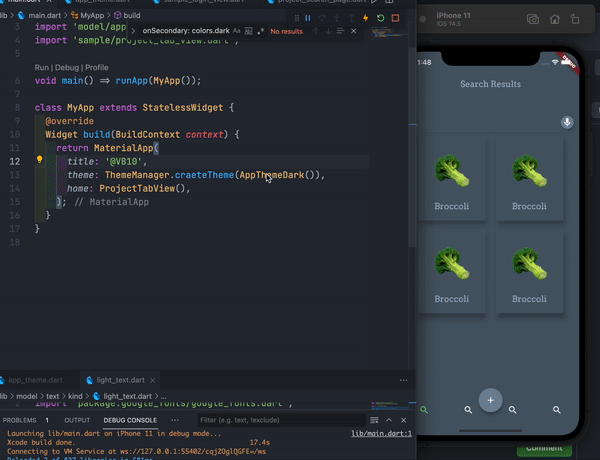The height and width of the screenshot is (460, 600).
Task: Open the panel tabs overflow ellipsis
Action: pyautogui.click(x=175, y=420)
